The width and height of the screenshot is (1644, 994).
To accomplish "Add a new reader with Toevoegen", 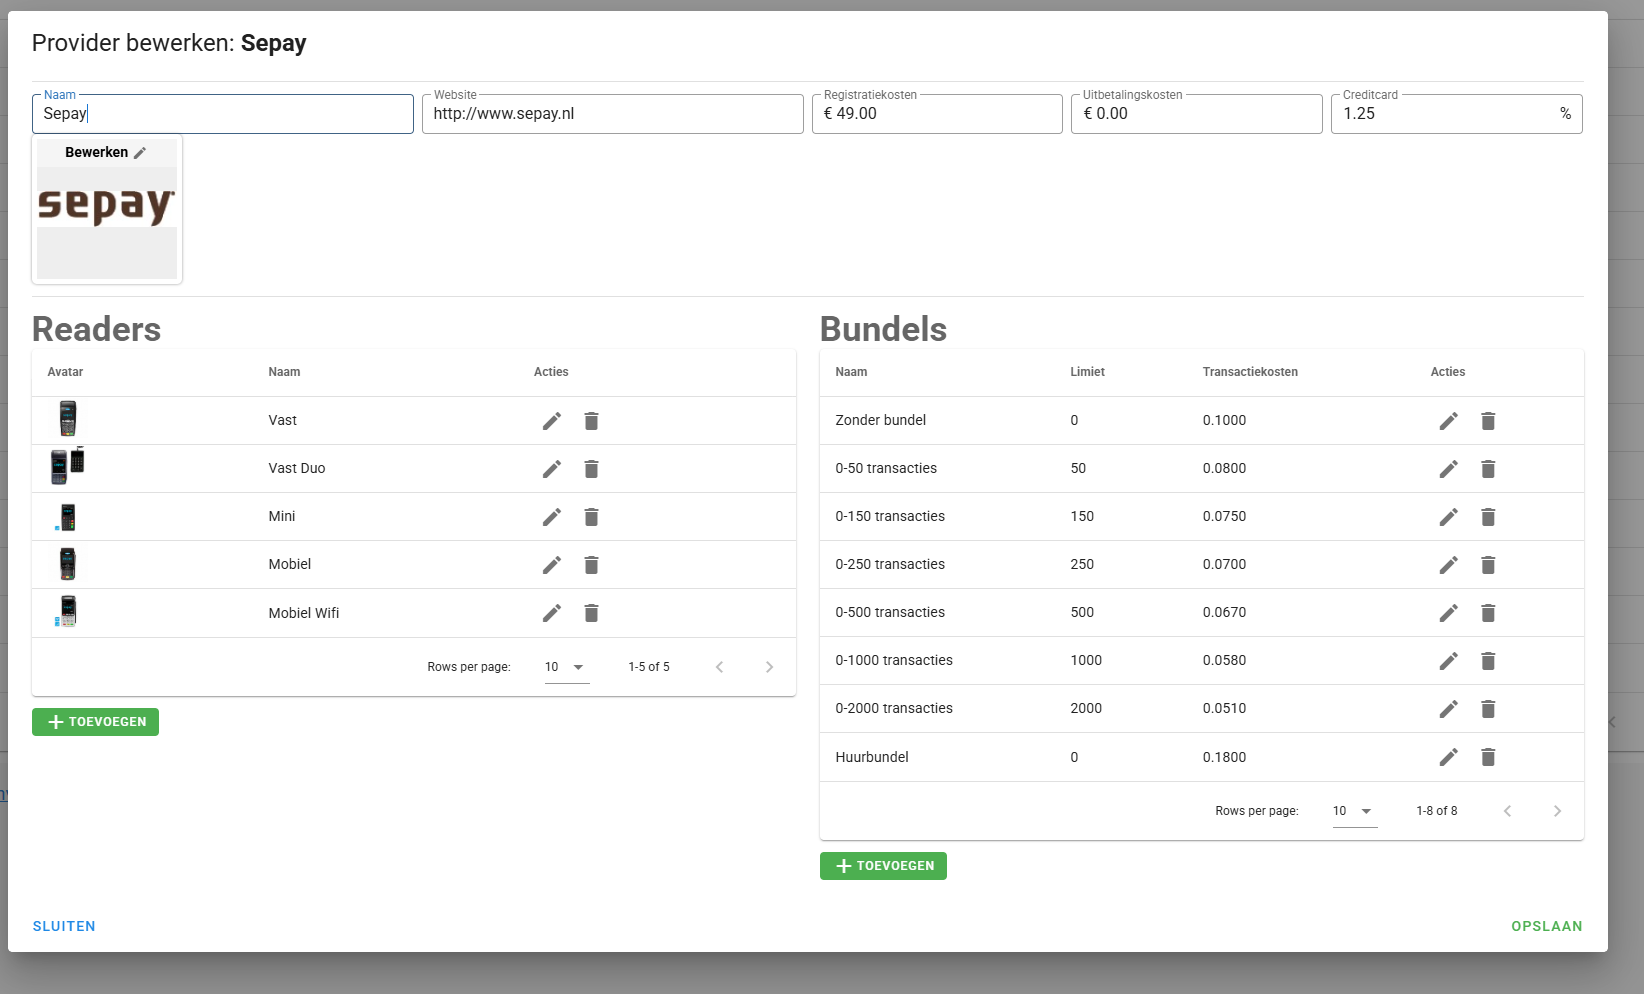I will 95,722.
